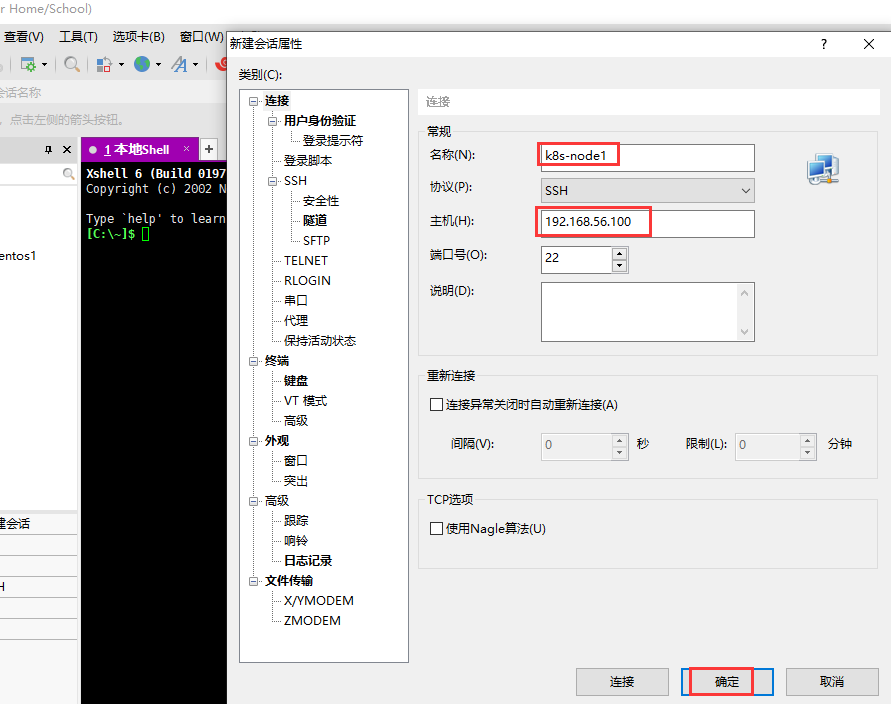The width and height of the screenshot is (891, 704).
Task: Select 登录脚本 in category tree
Action: (307, 161)
